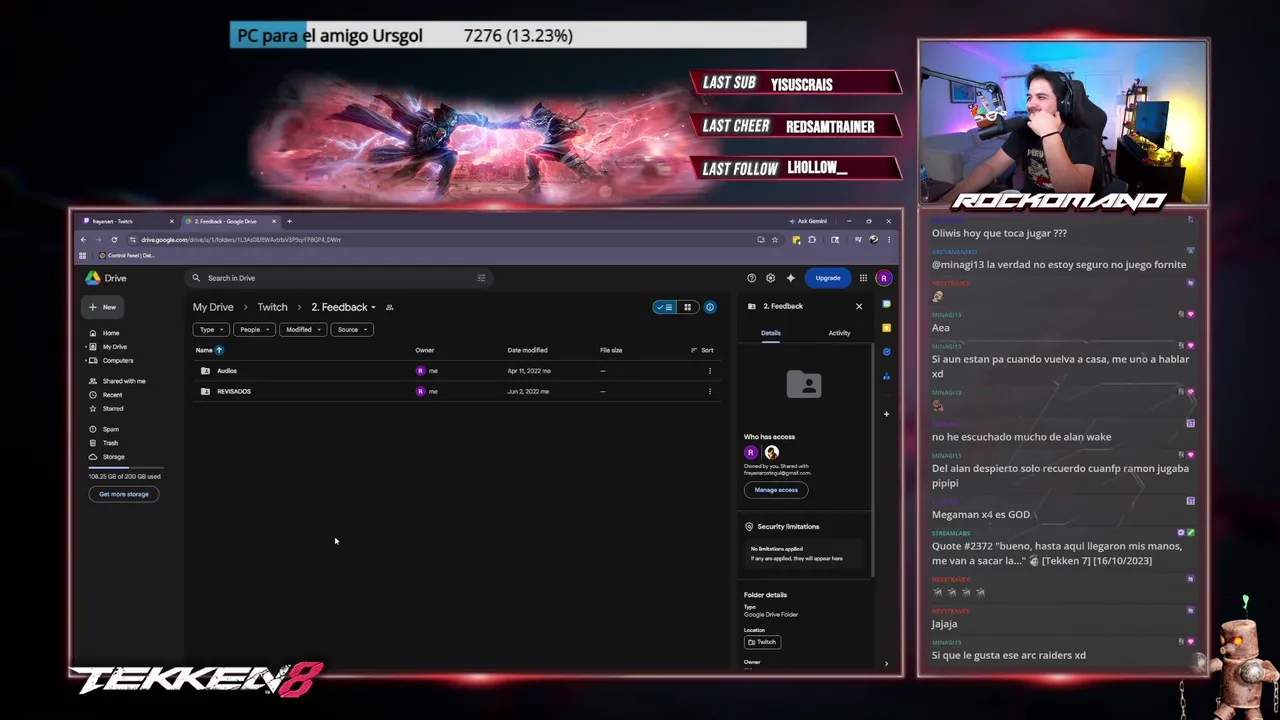Click the shared-folder people icon beside breadcrumb

(x=389, y=307)
